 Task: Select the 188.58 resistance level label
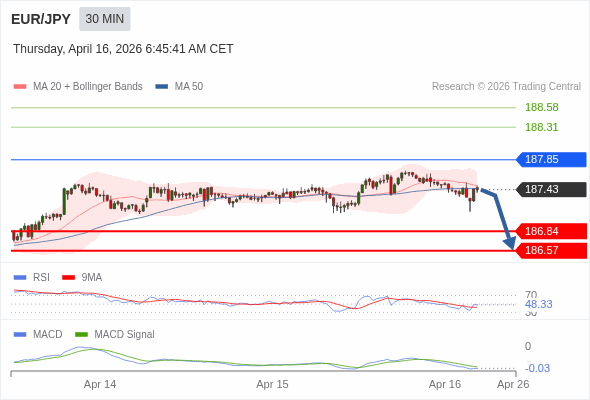point(541,107)
